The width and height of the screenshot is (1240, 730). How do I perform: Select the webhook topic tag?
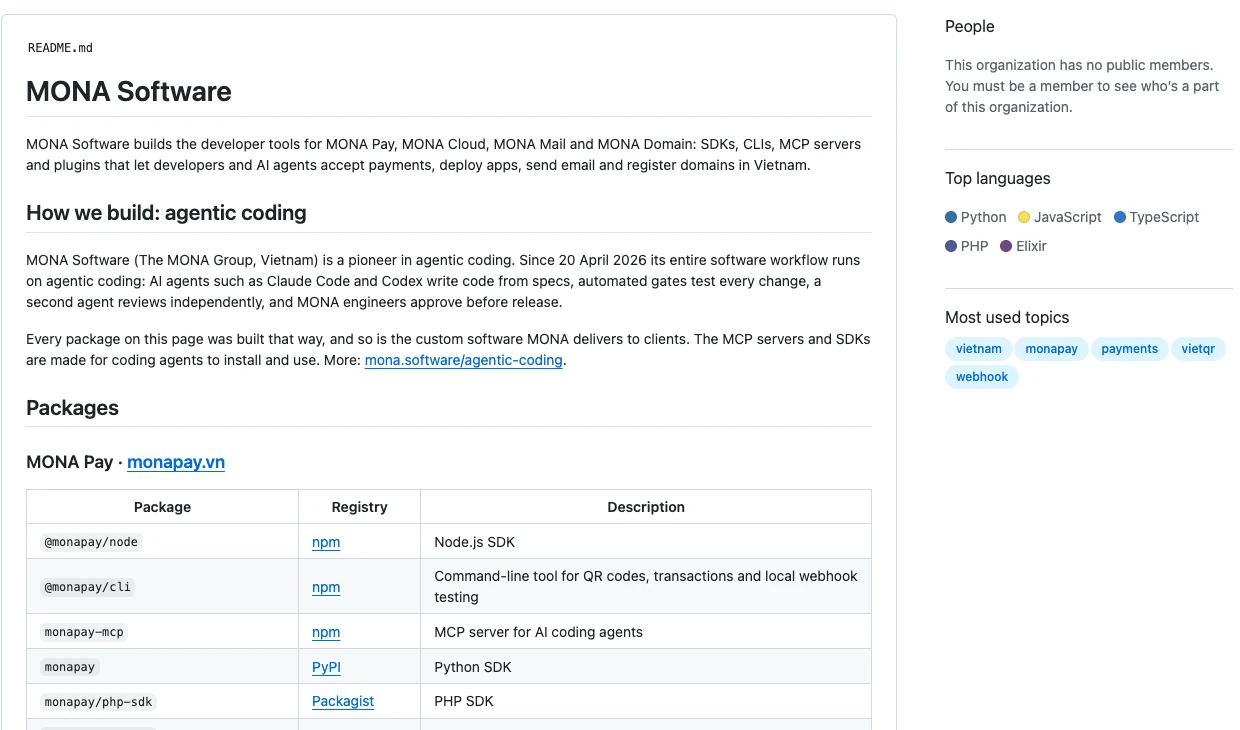coord(982,377)
